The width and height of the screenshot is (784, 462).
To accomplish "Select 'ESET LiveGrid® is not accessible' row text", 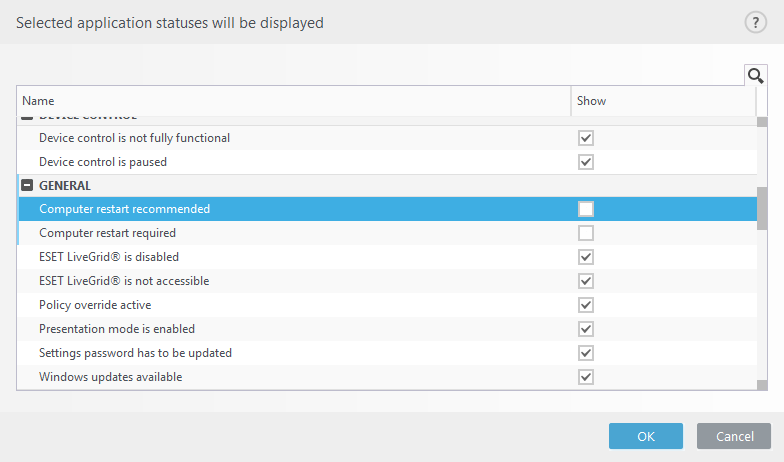I will pos(124,281).
